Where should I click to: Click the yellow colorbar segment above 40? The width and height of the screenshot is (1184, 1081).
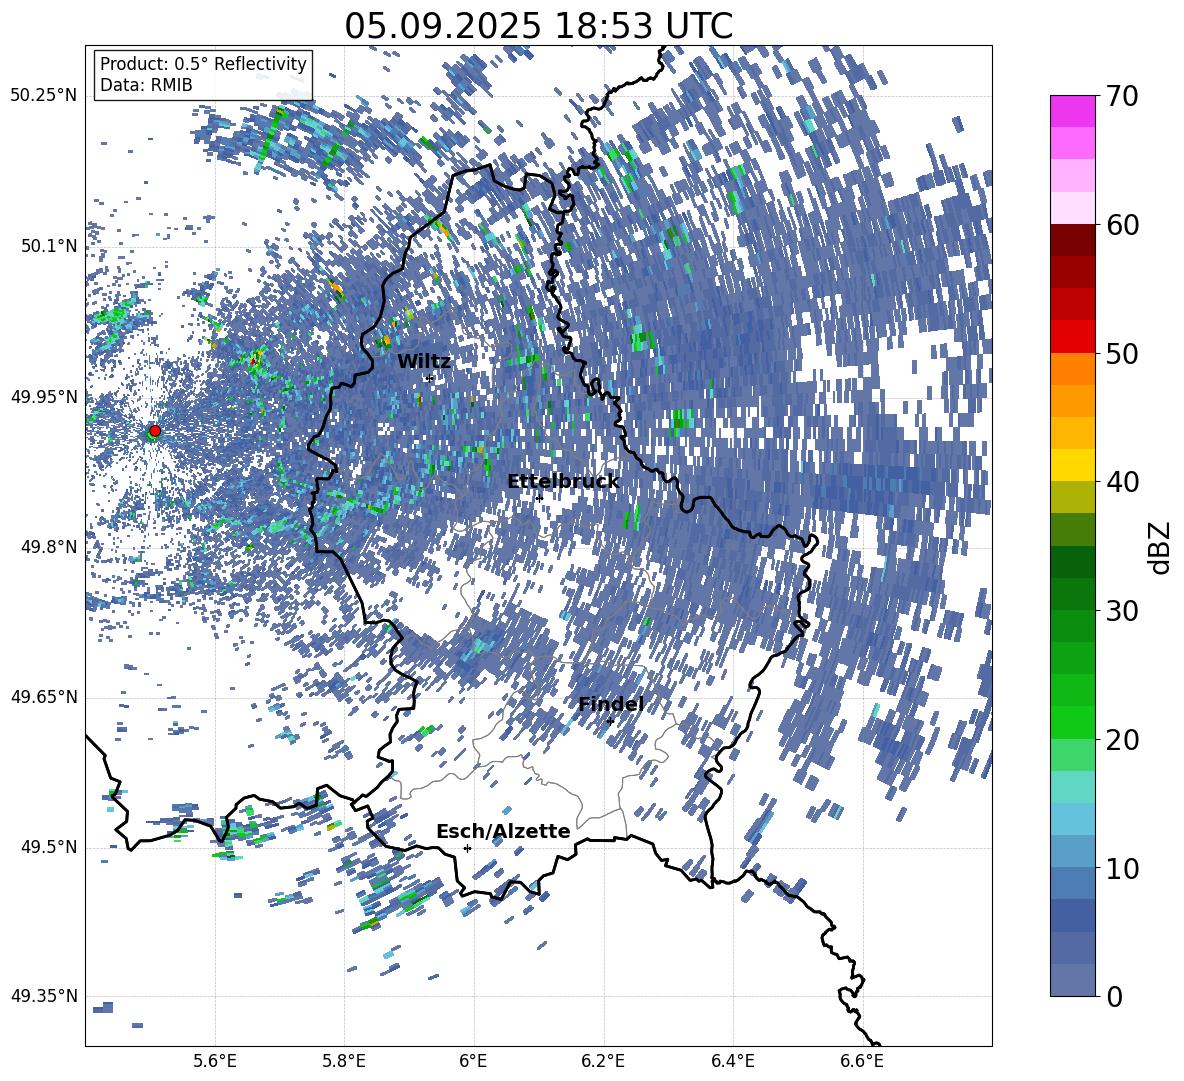(1072, 465)
